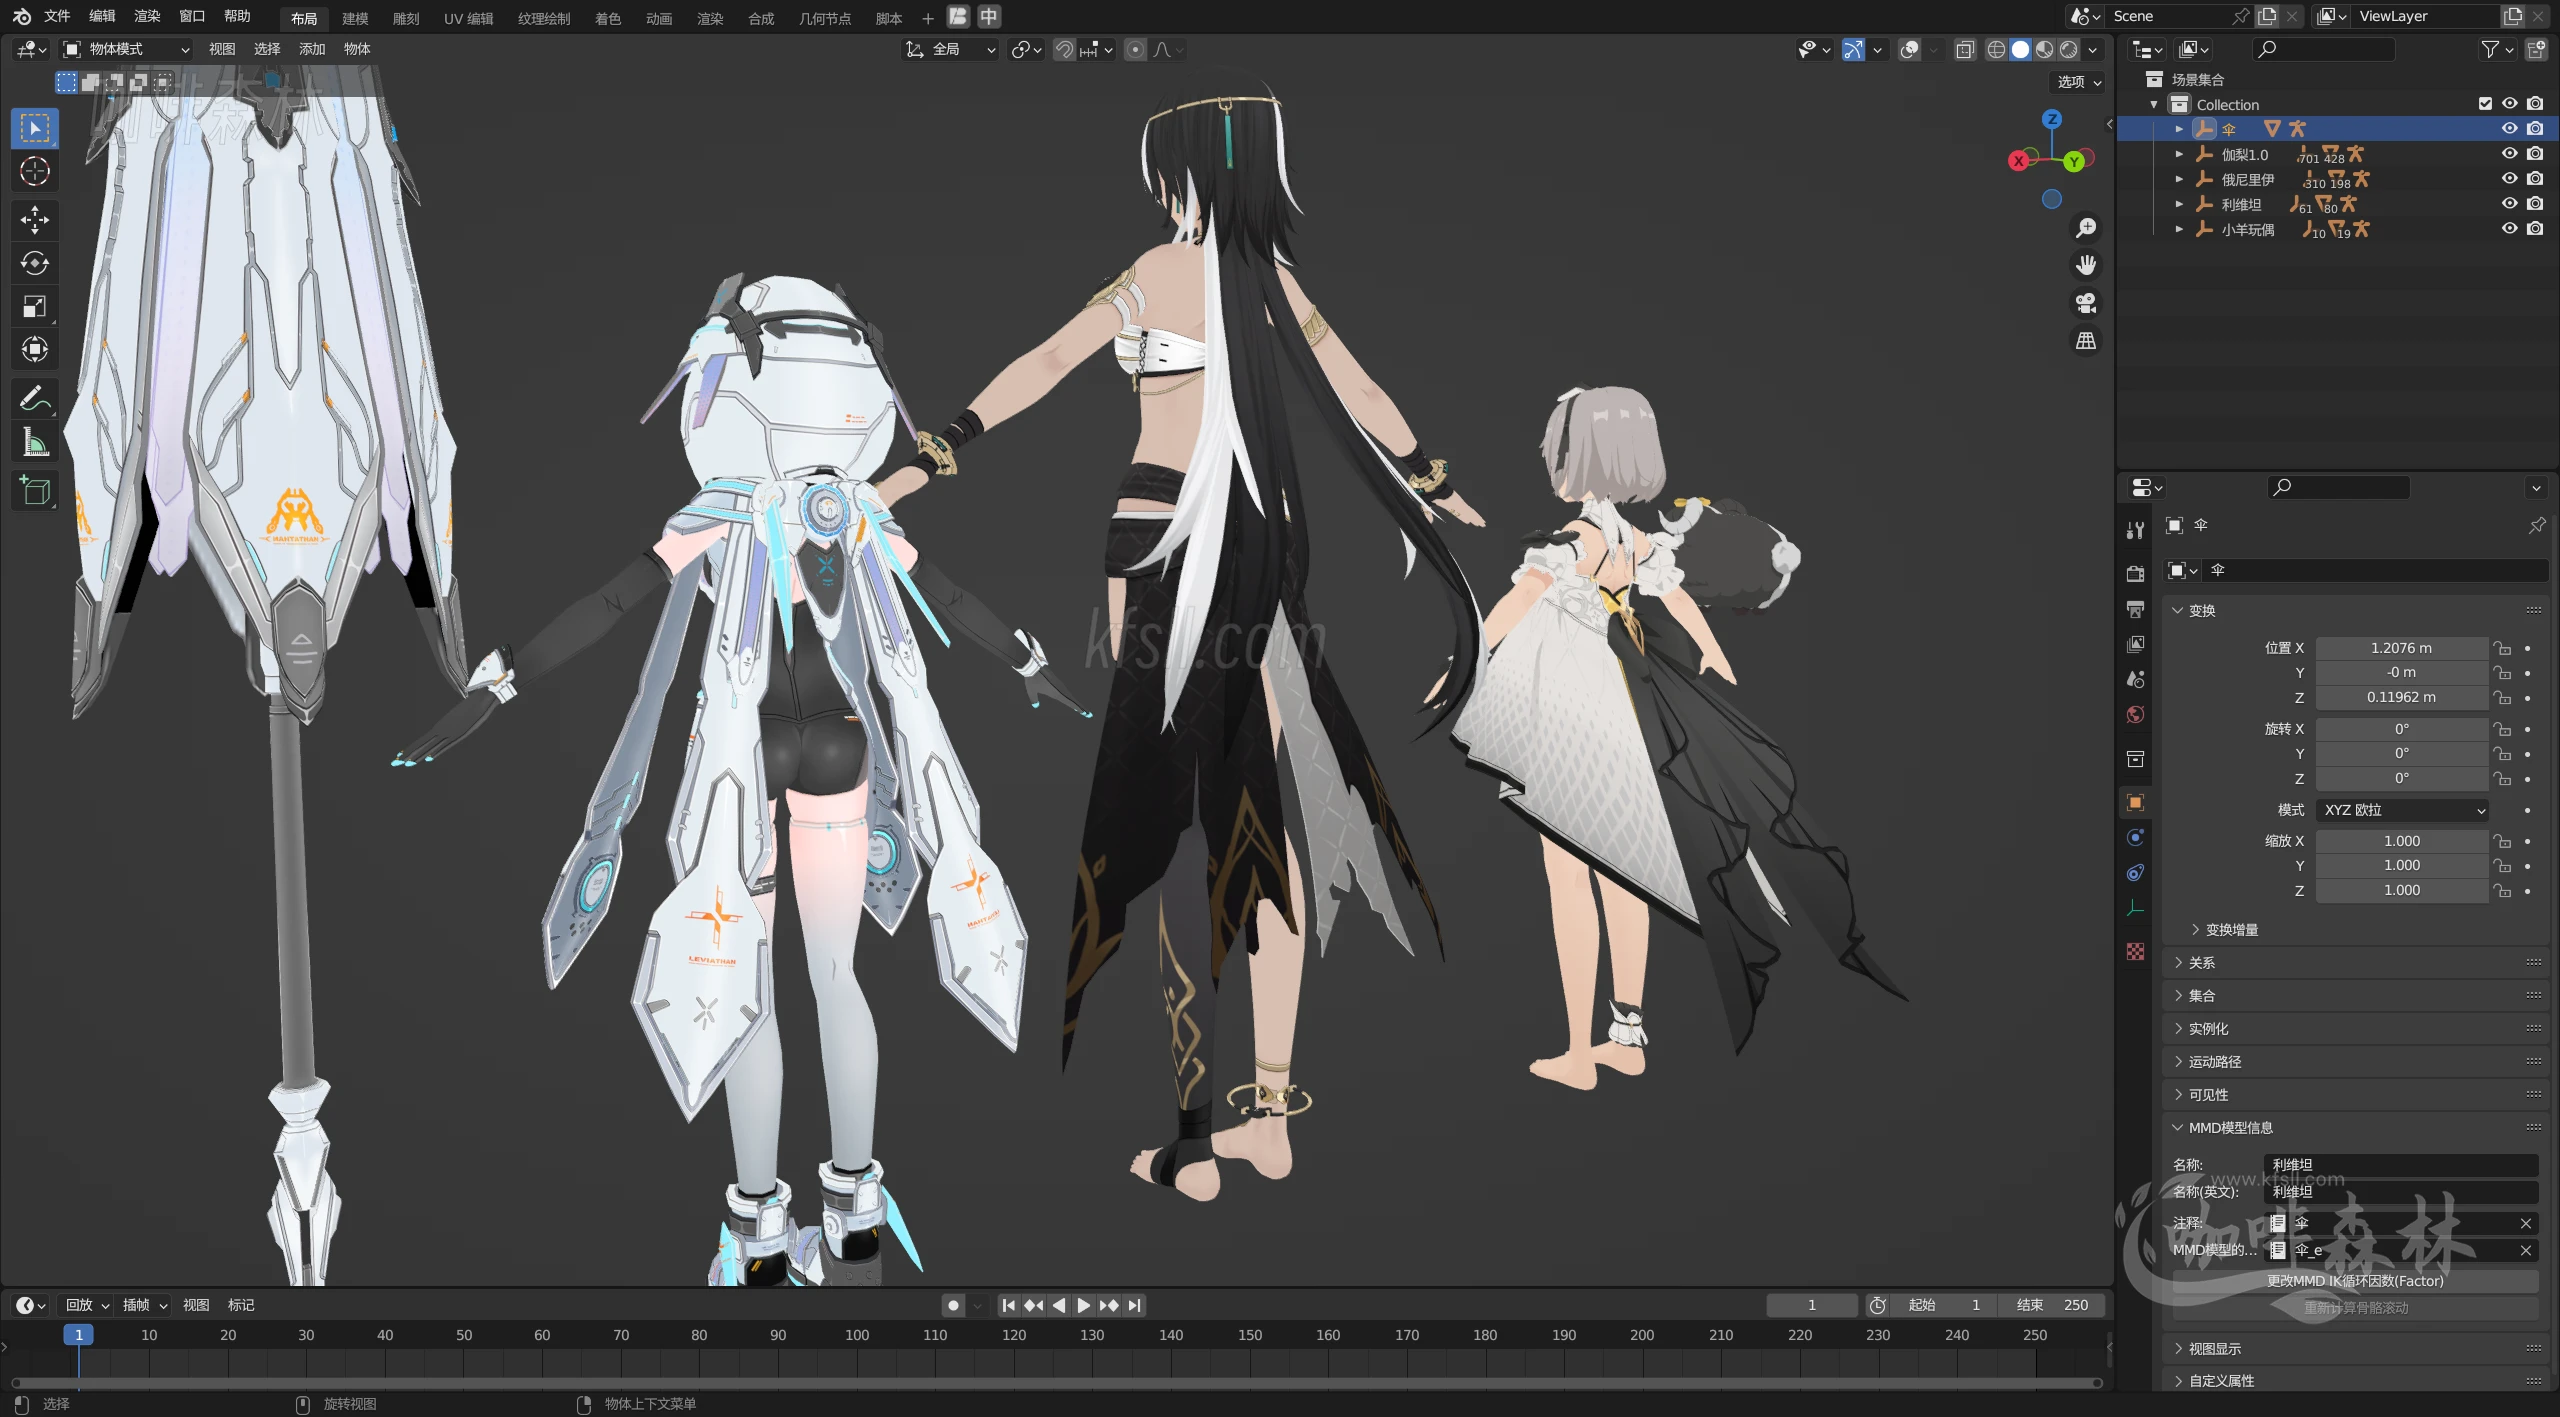Image resolution: width=2560 pixels, height=1417 pixels.
Task: Hide 俄尼里伊 object in viewport
Action: (2509, 178)
